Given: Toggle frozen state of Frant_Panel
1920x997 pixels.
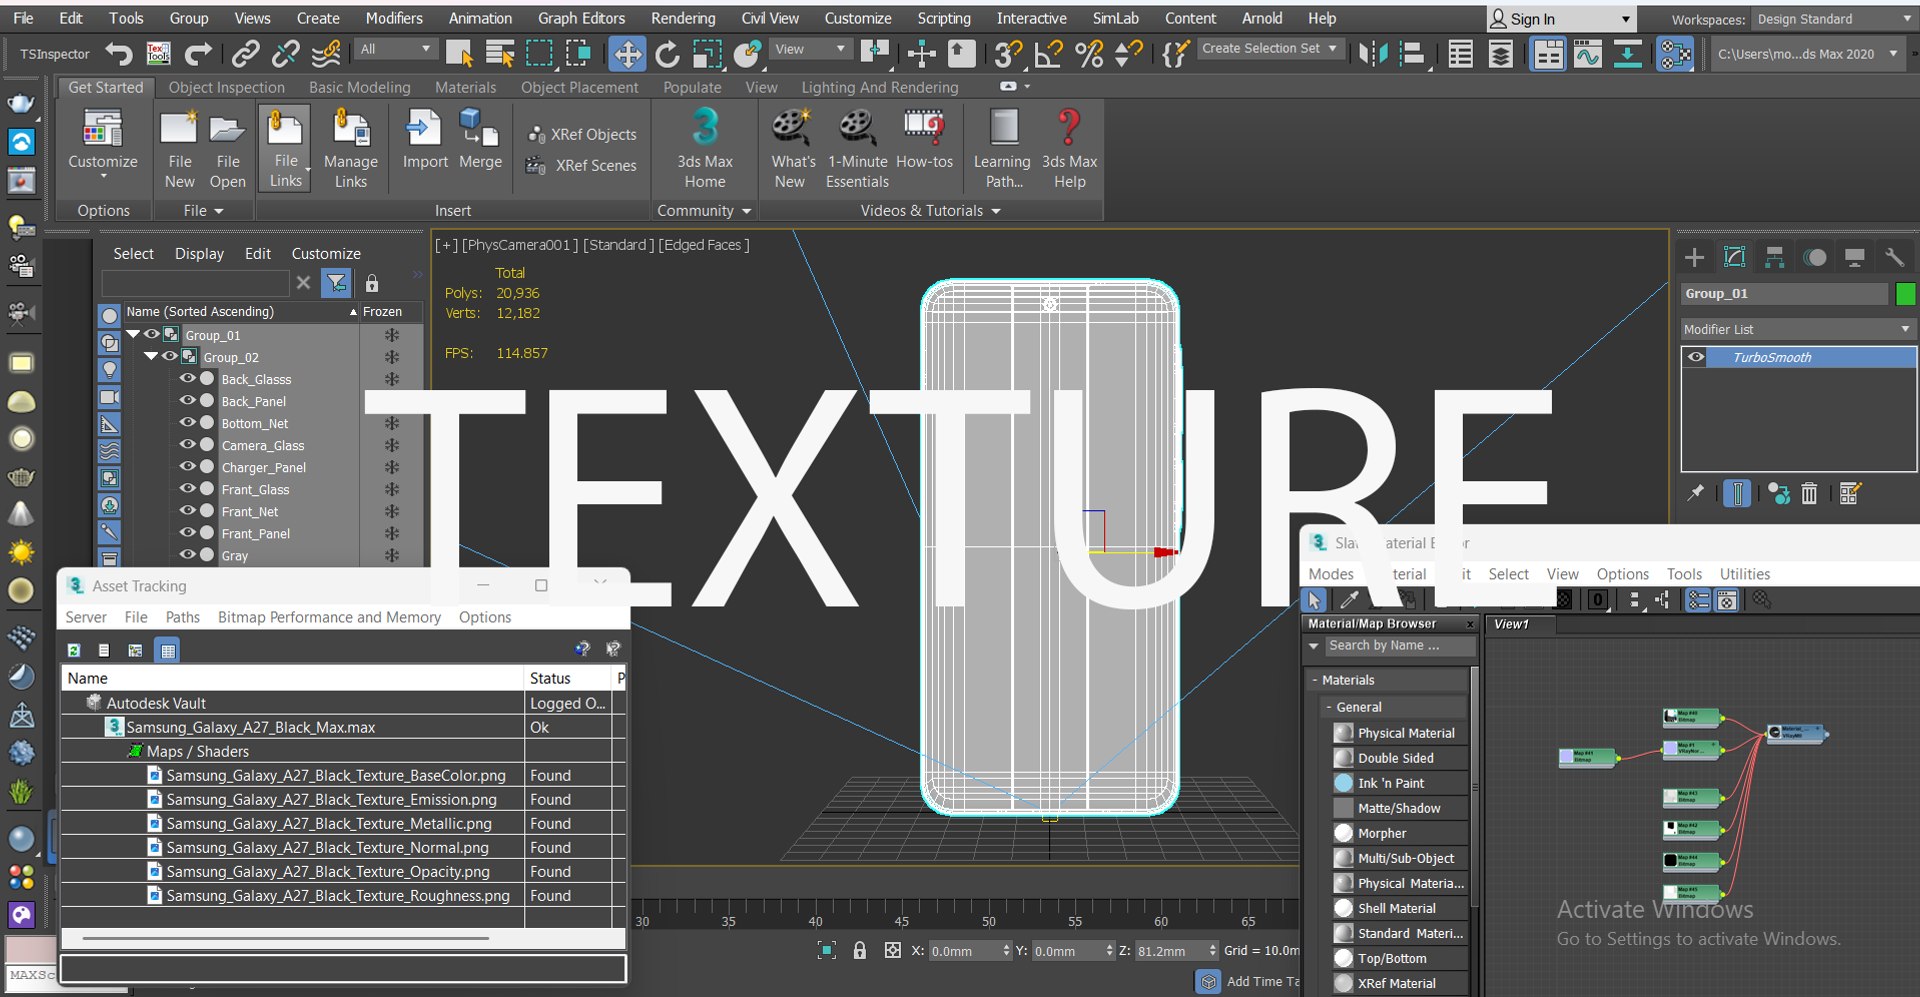Looking at the screenshot, I should [392, 533].
